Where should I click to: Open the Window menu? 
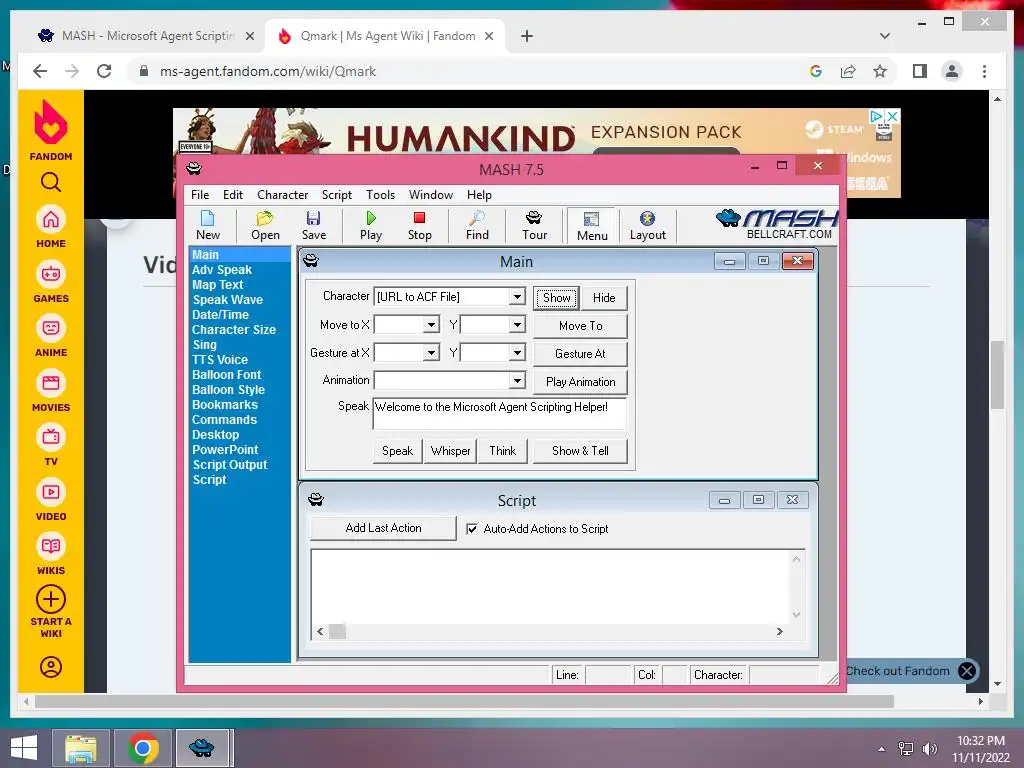click(430, 195)
